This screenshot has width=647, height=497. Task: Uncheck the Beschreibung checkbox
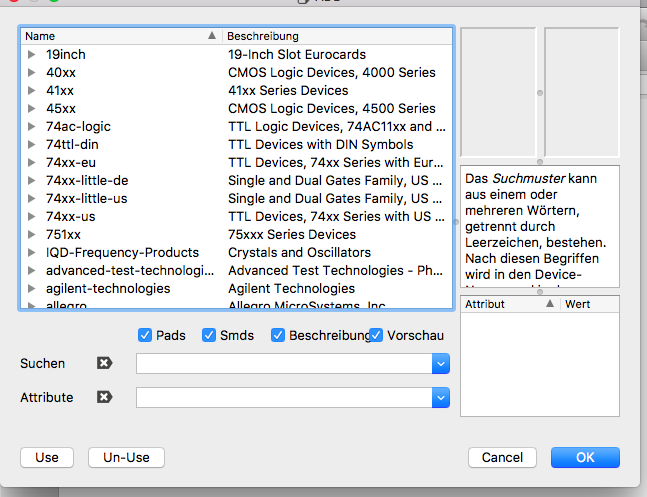coord(278,335)
